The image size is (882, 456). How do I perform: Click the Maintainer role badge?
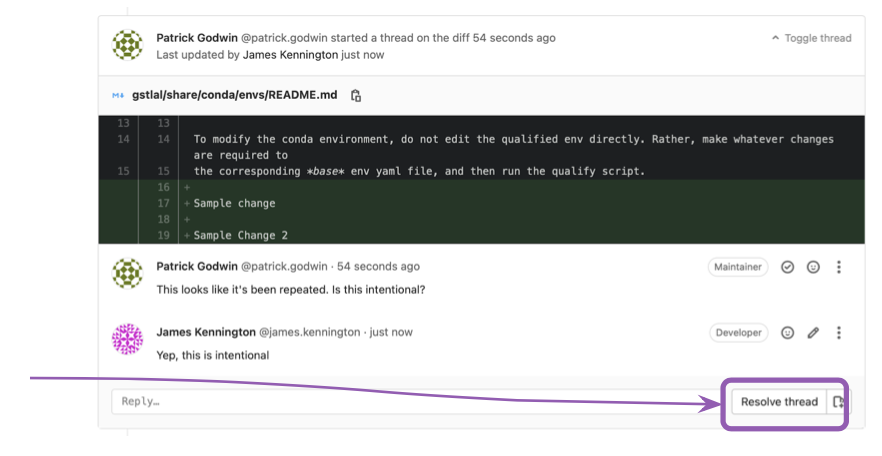tap(738, 267)
